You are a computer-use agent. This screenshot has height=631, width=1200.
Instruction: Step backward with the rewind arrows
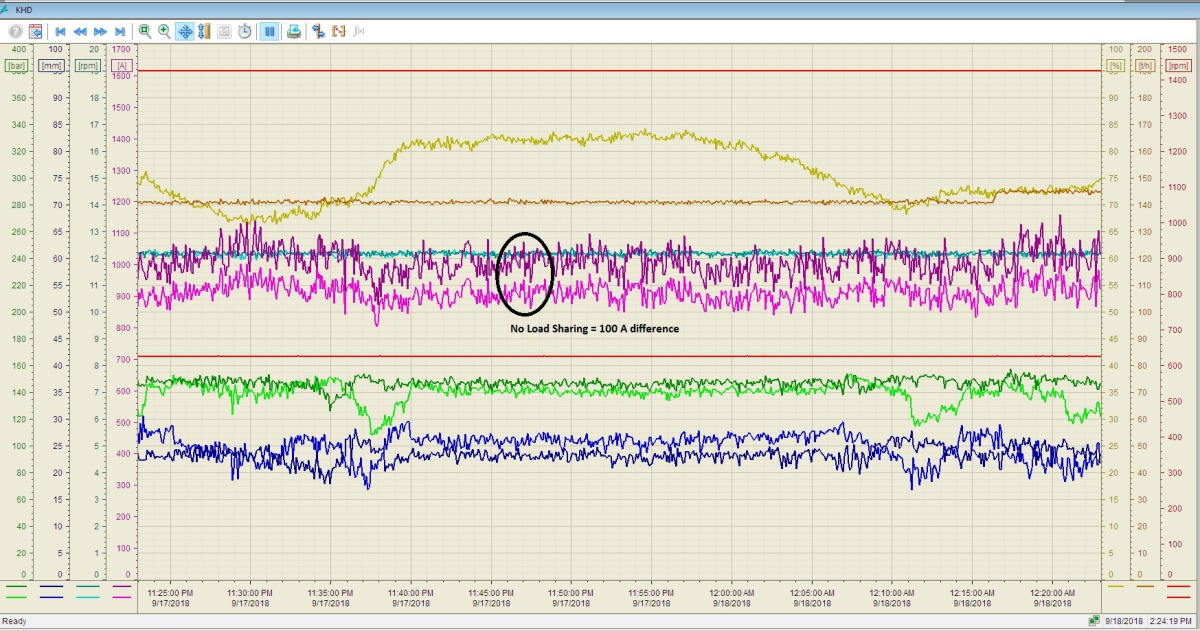pyautogui.click(x=80, y=31)
